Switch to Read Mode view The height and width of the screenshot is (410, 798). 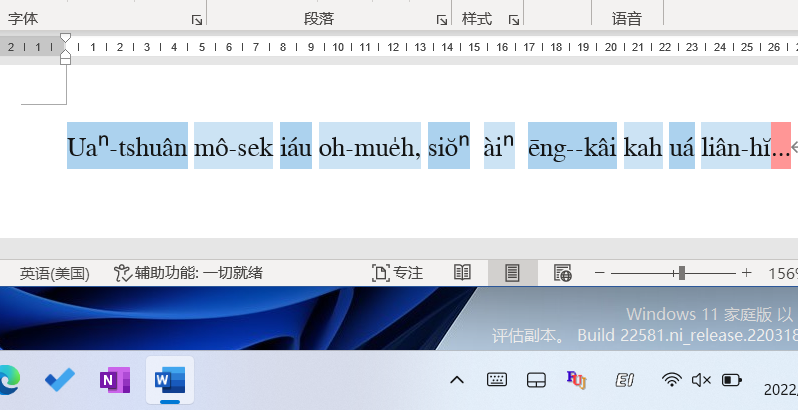click(462, 273)
